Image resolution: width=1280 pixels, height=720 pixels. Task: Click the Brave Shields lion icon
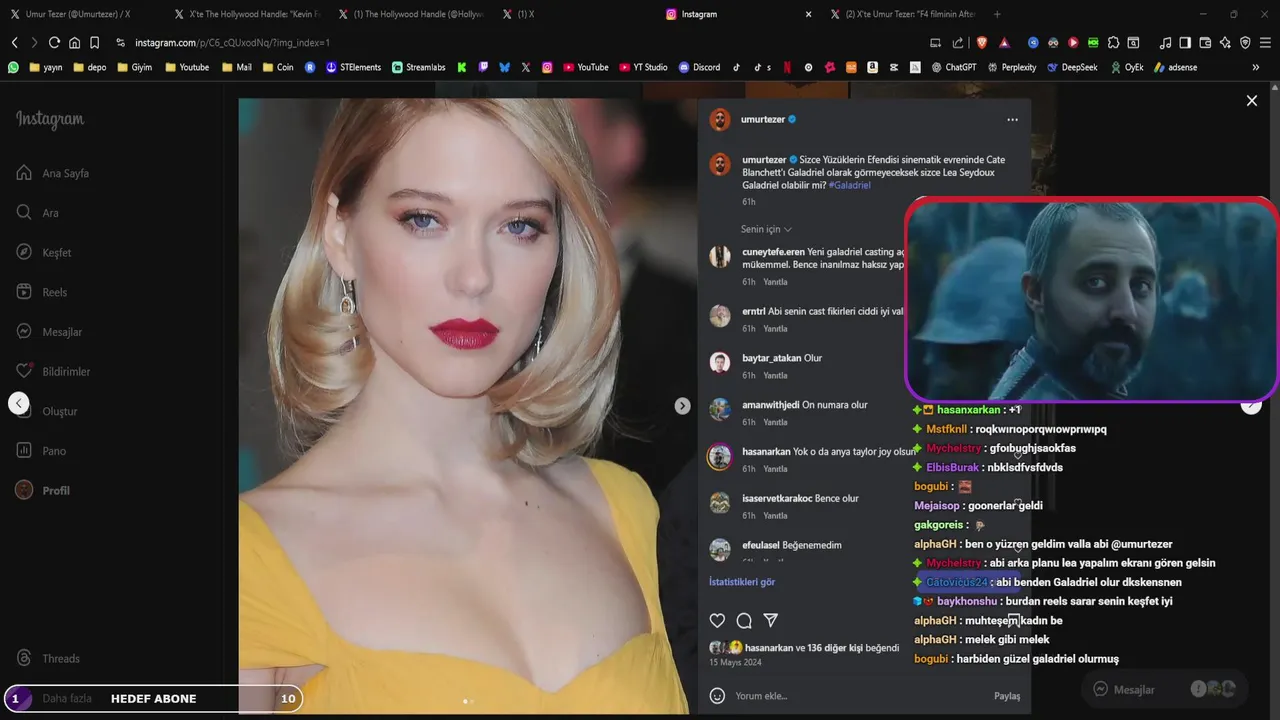(x=981, y=43)
